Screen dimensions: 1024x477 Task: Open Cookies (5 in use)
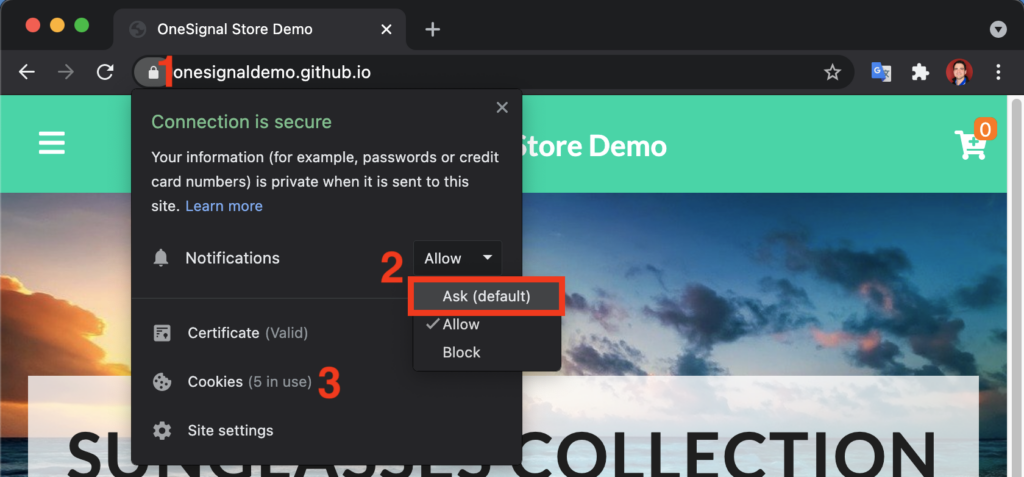(x=249, y=382)
